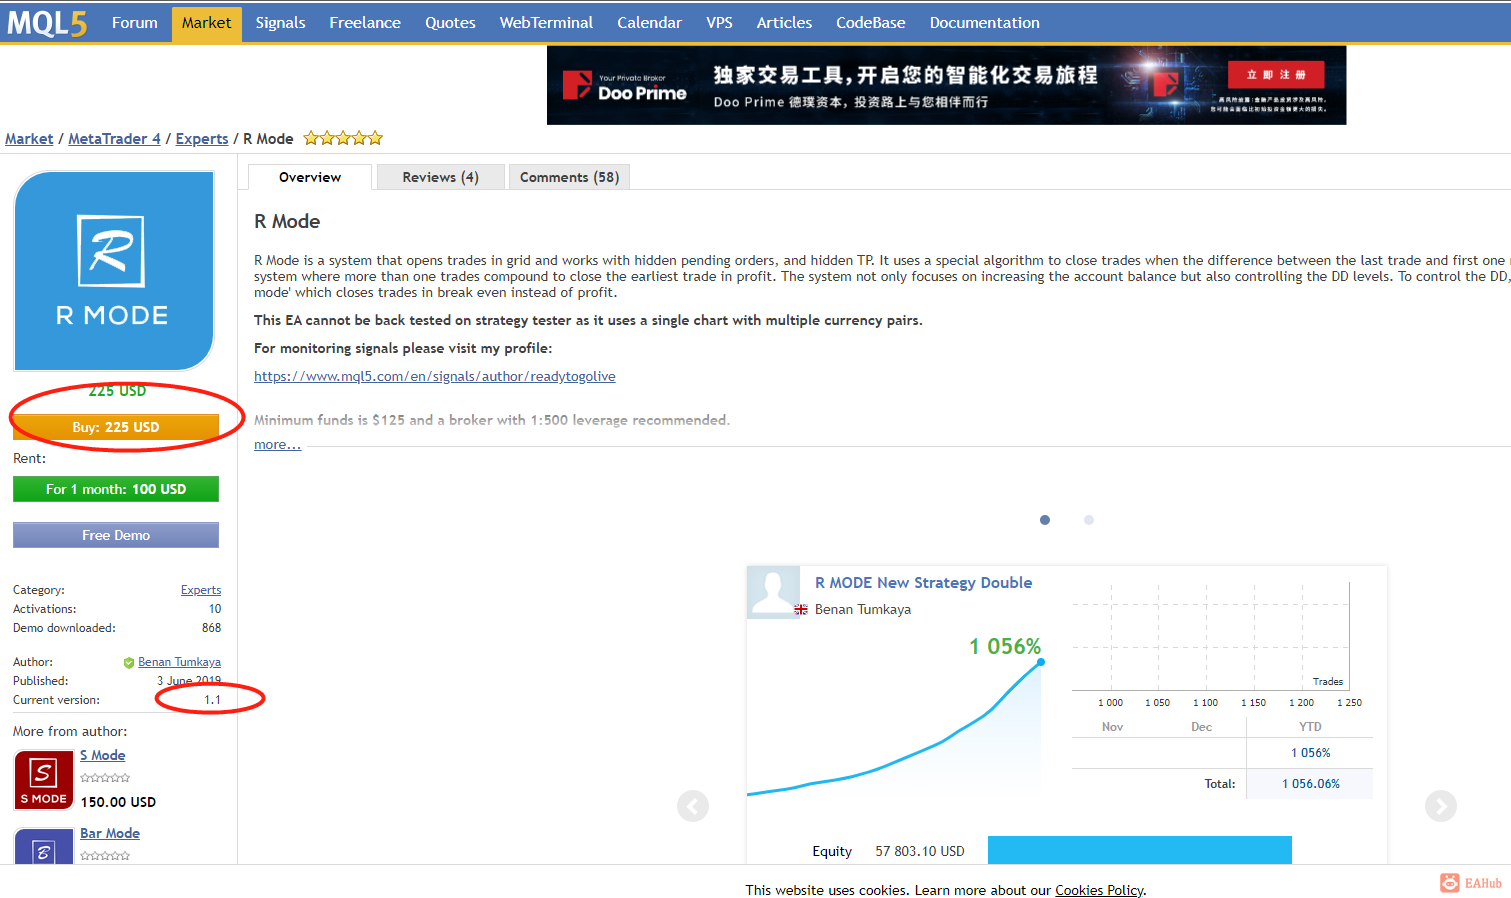The width and height of the screenshot is (1511, 898).
Task: Click the Buy: 225 USD button
Action: [x=116, y=427]
